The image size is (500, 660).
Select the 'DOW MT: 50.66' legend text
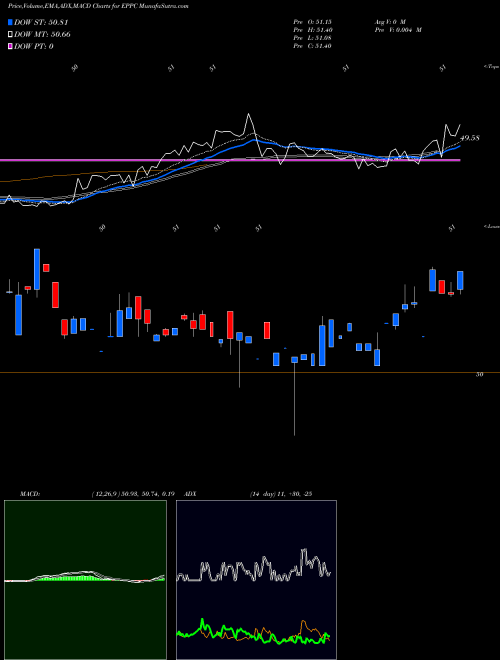point(42,35)
